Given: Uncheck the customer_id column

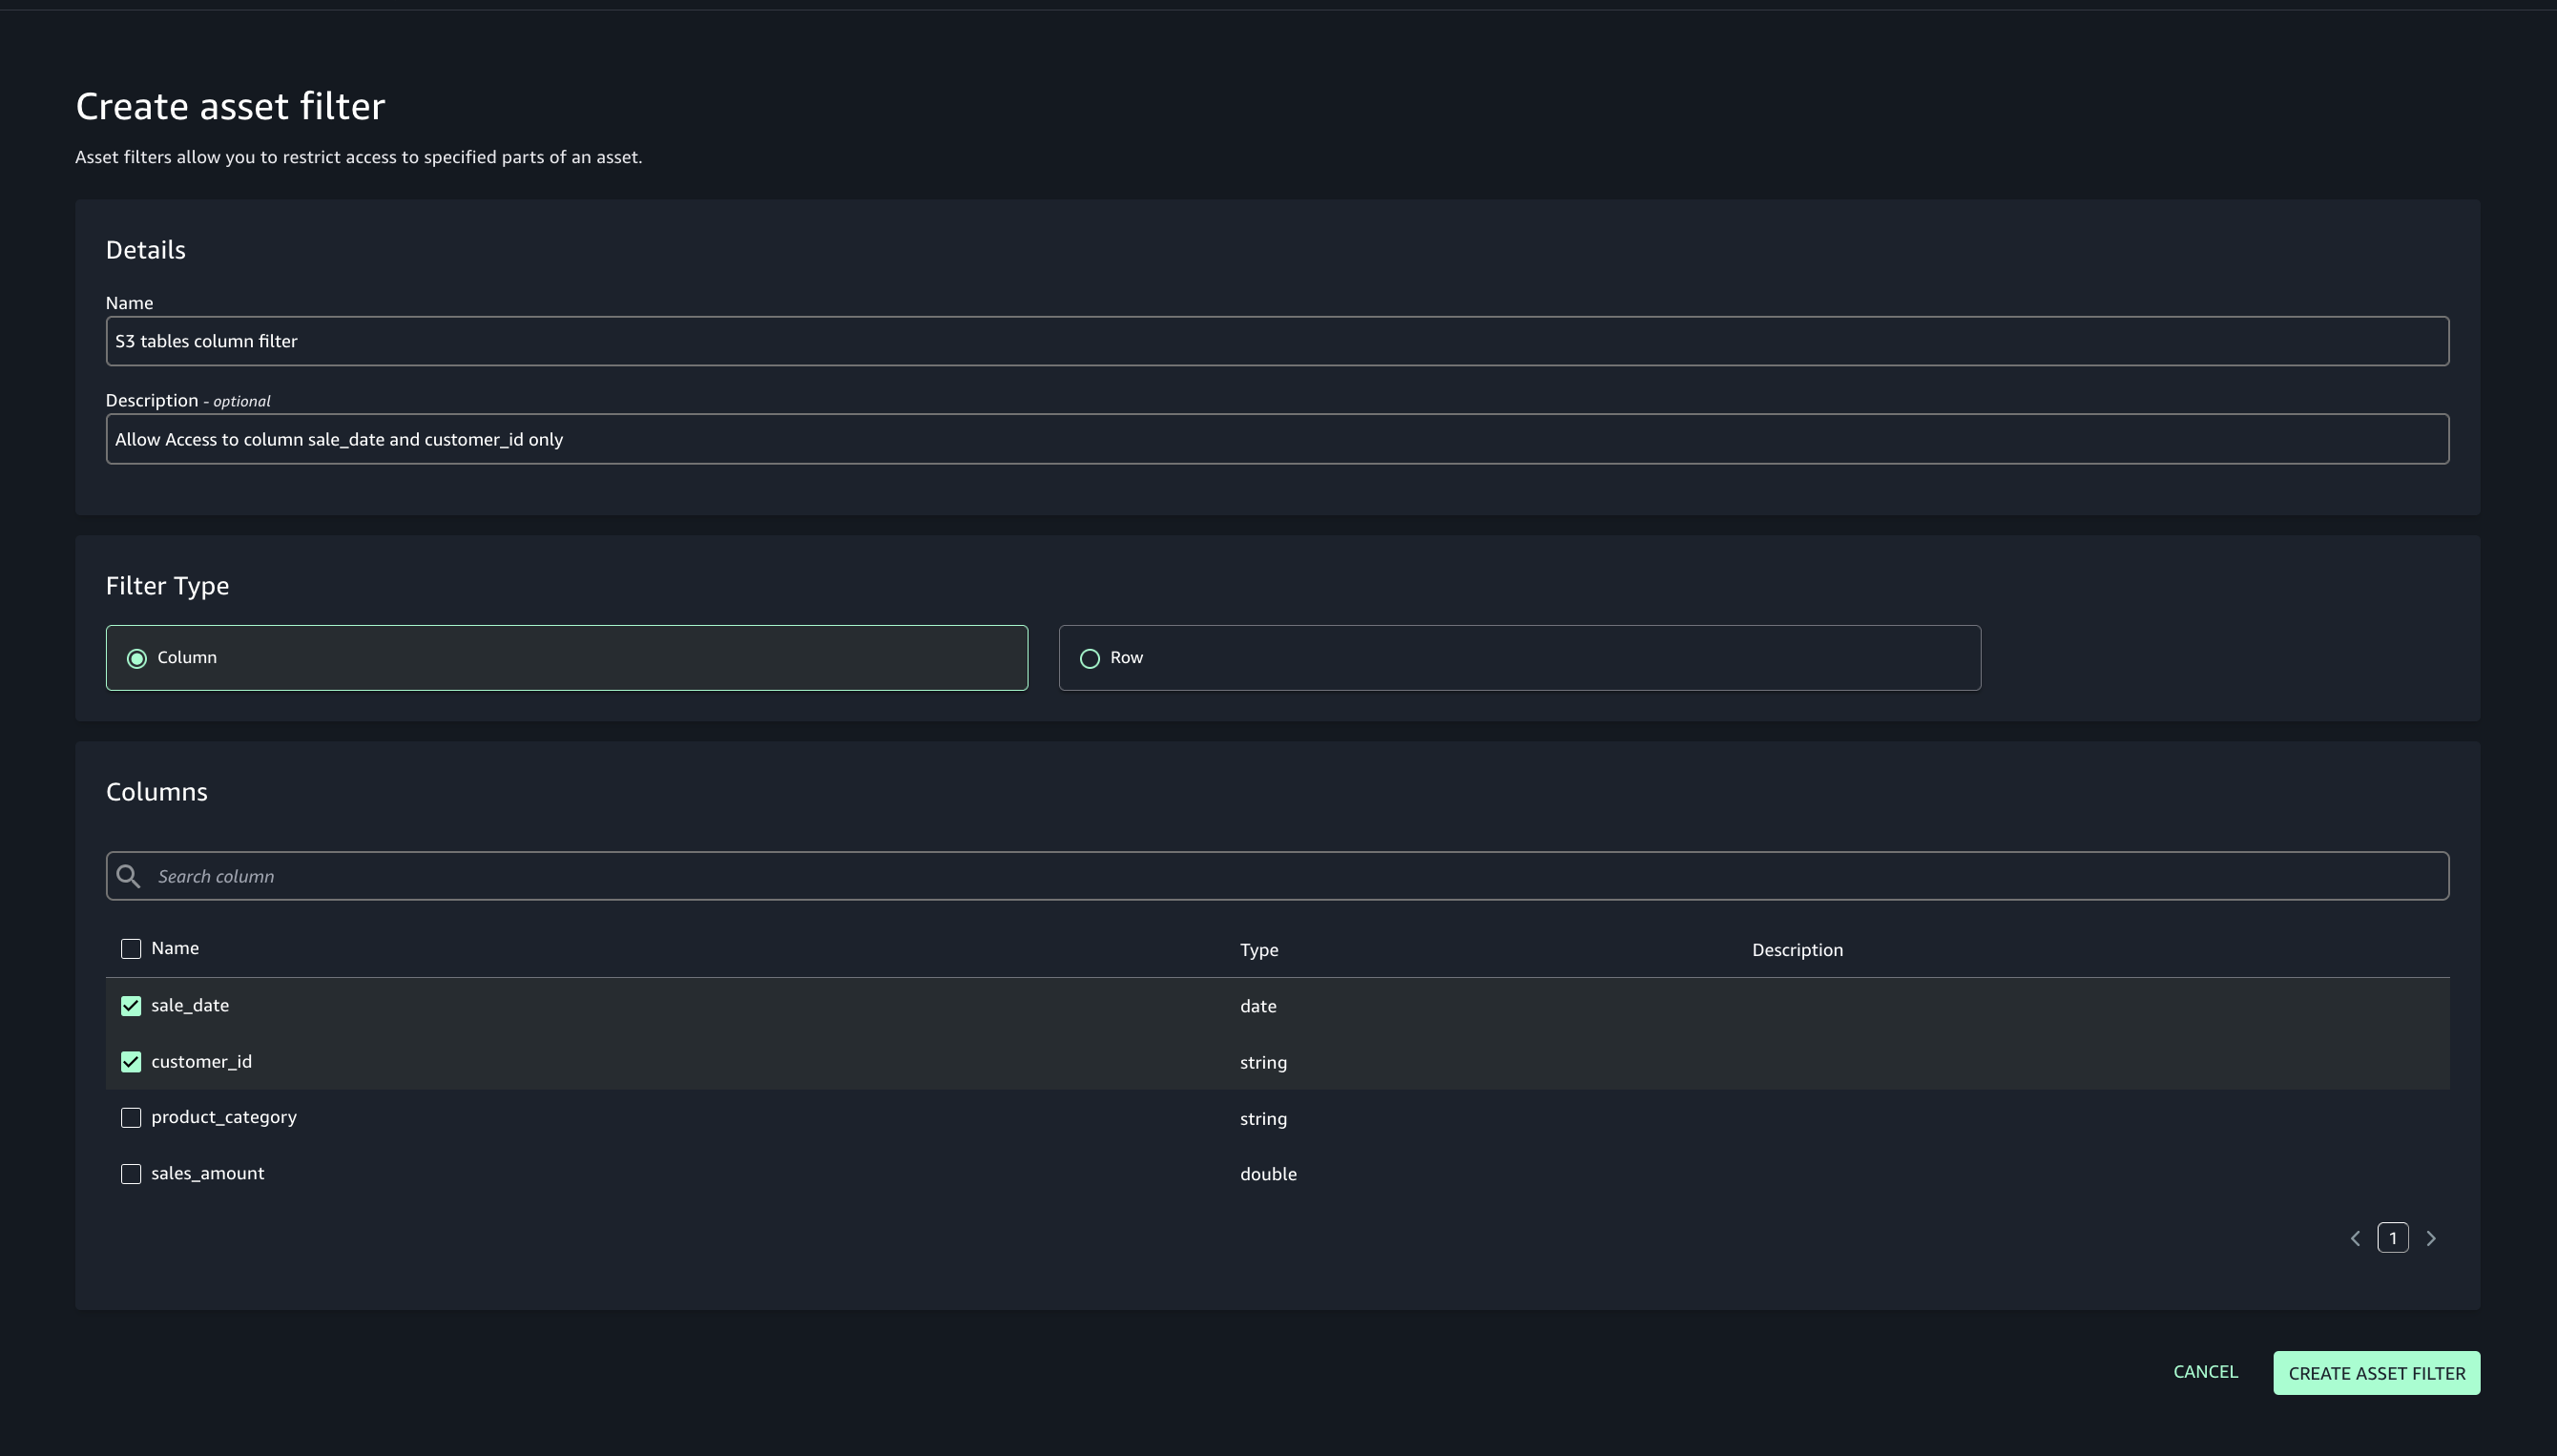Looking at the screenshot, I should point(131,1062).
